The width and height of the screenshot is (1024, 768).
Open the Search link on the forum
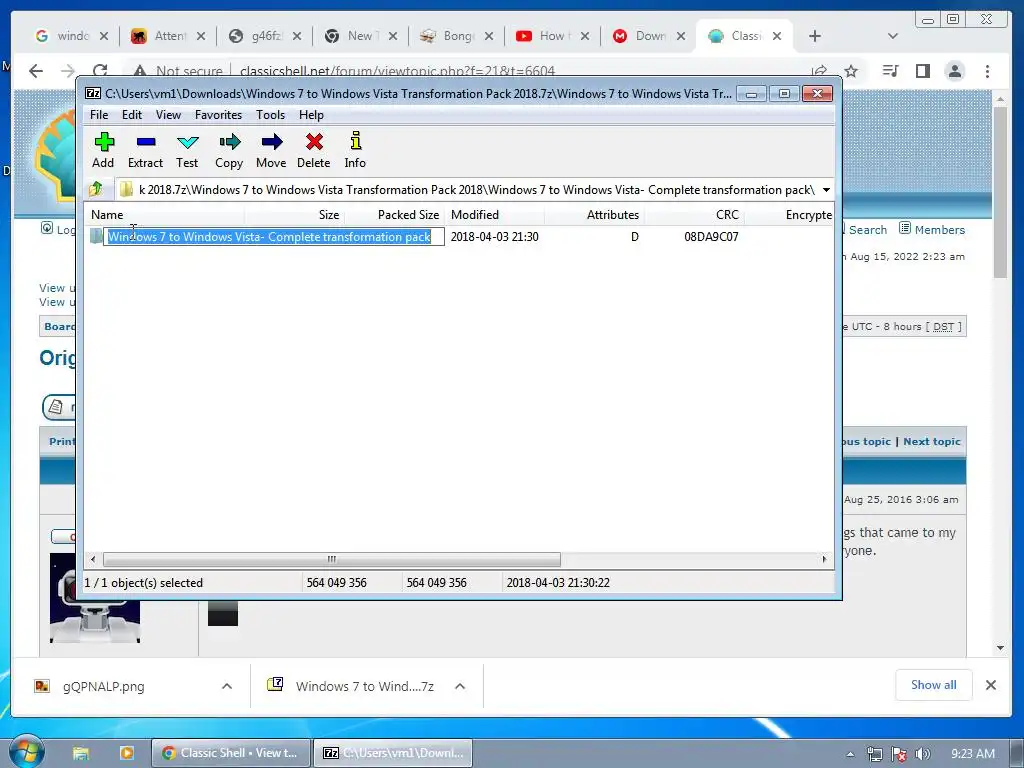tap(868, 230)
